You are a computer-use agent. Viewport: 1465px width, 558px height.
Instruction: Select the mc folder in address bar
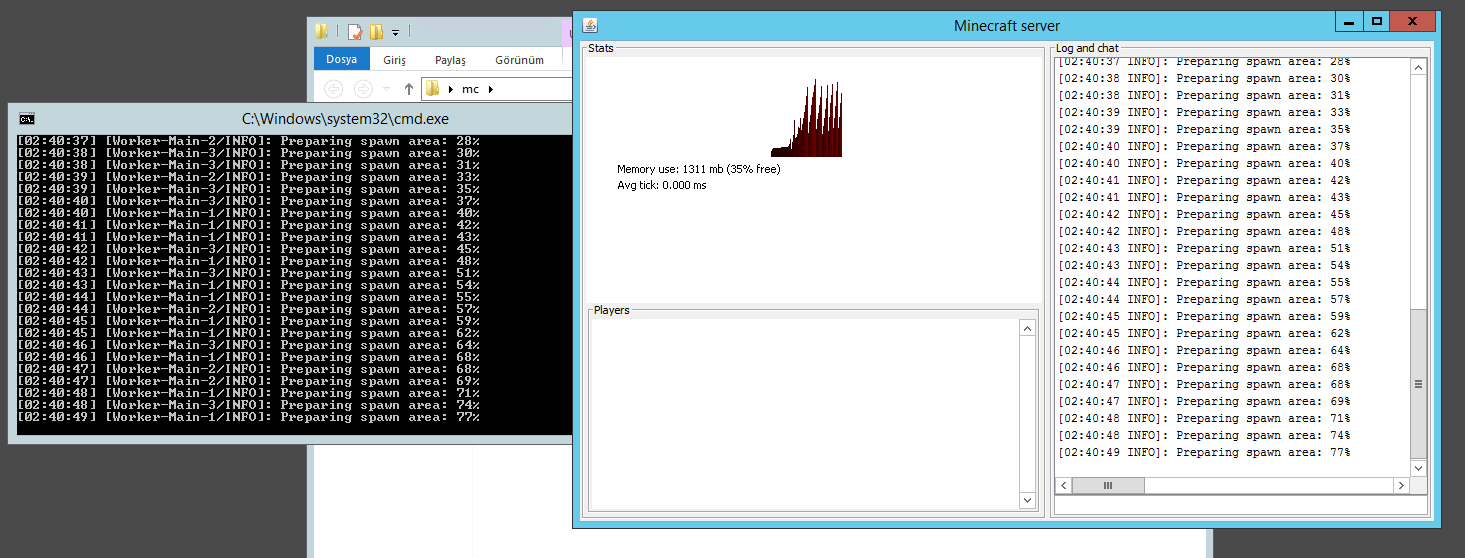(x=470, y=89)
